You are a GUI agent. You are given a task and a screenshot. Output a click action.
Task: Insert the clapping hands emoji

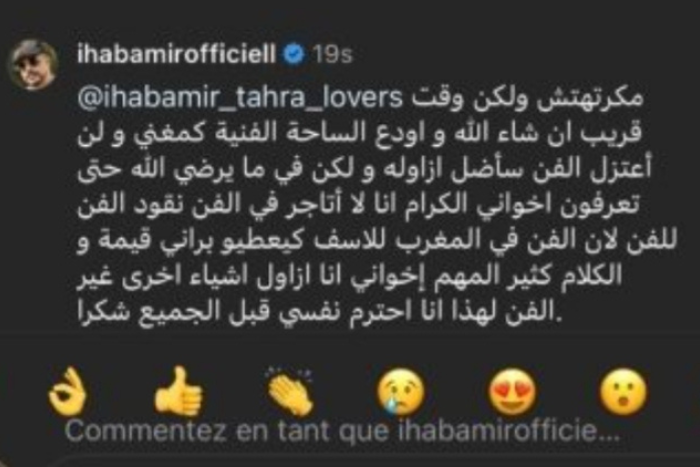[290, 392]
